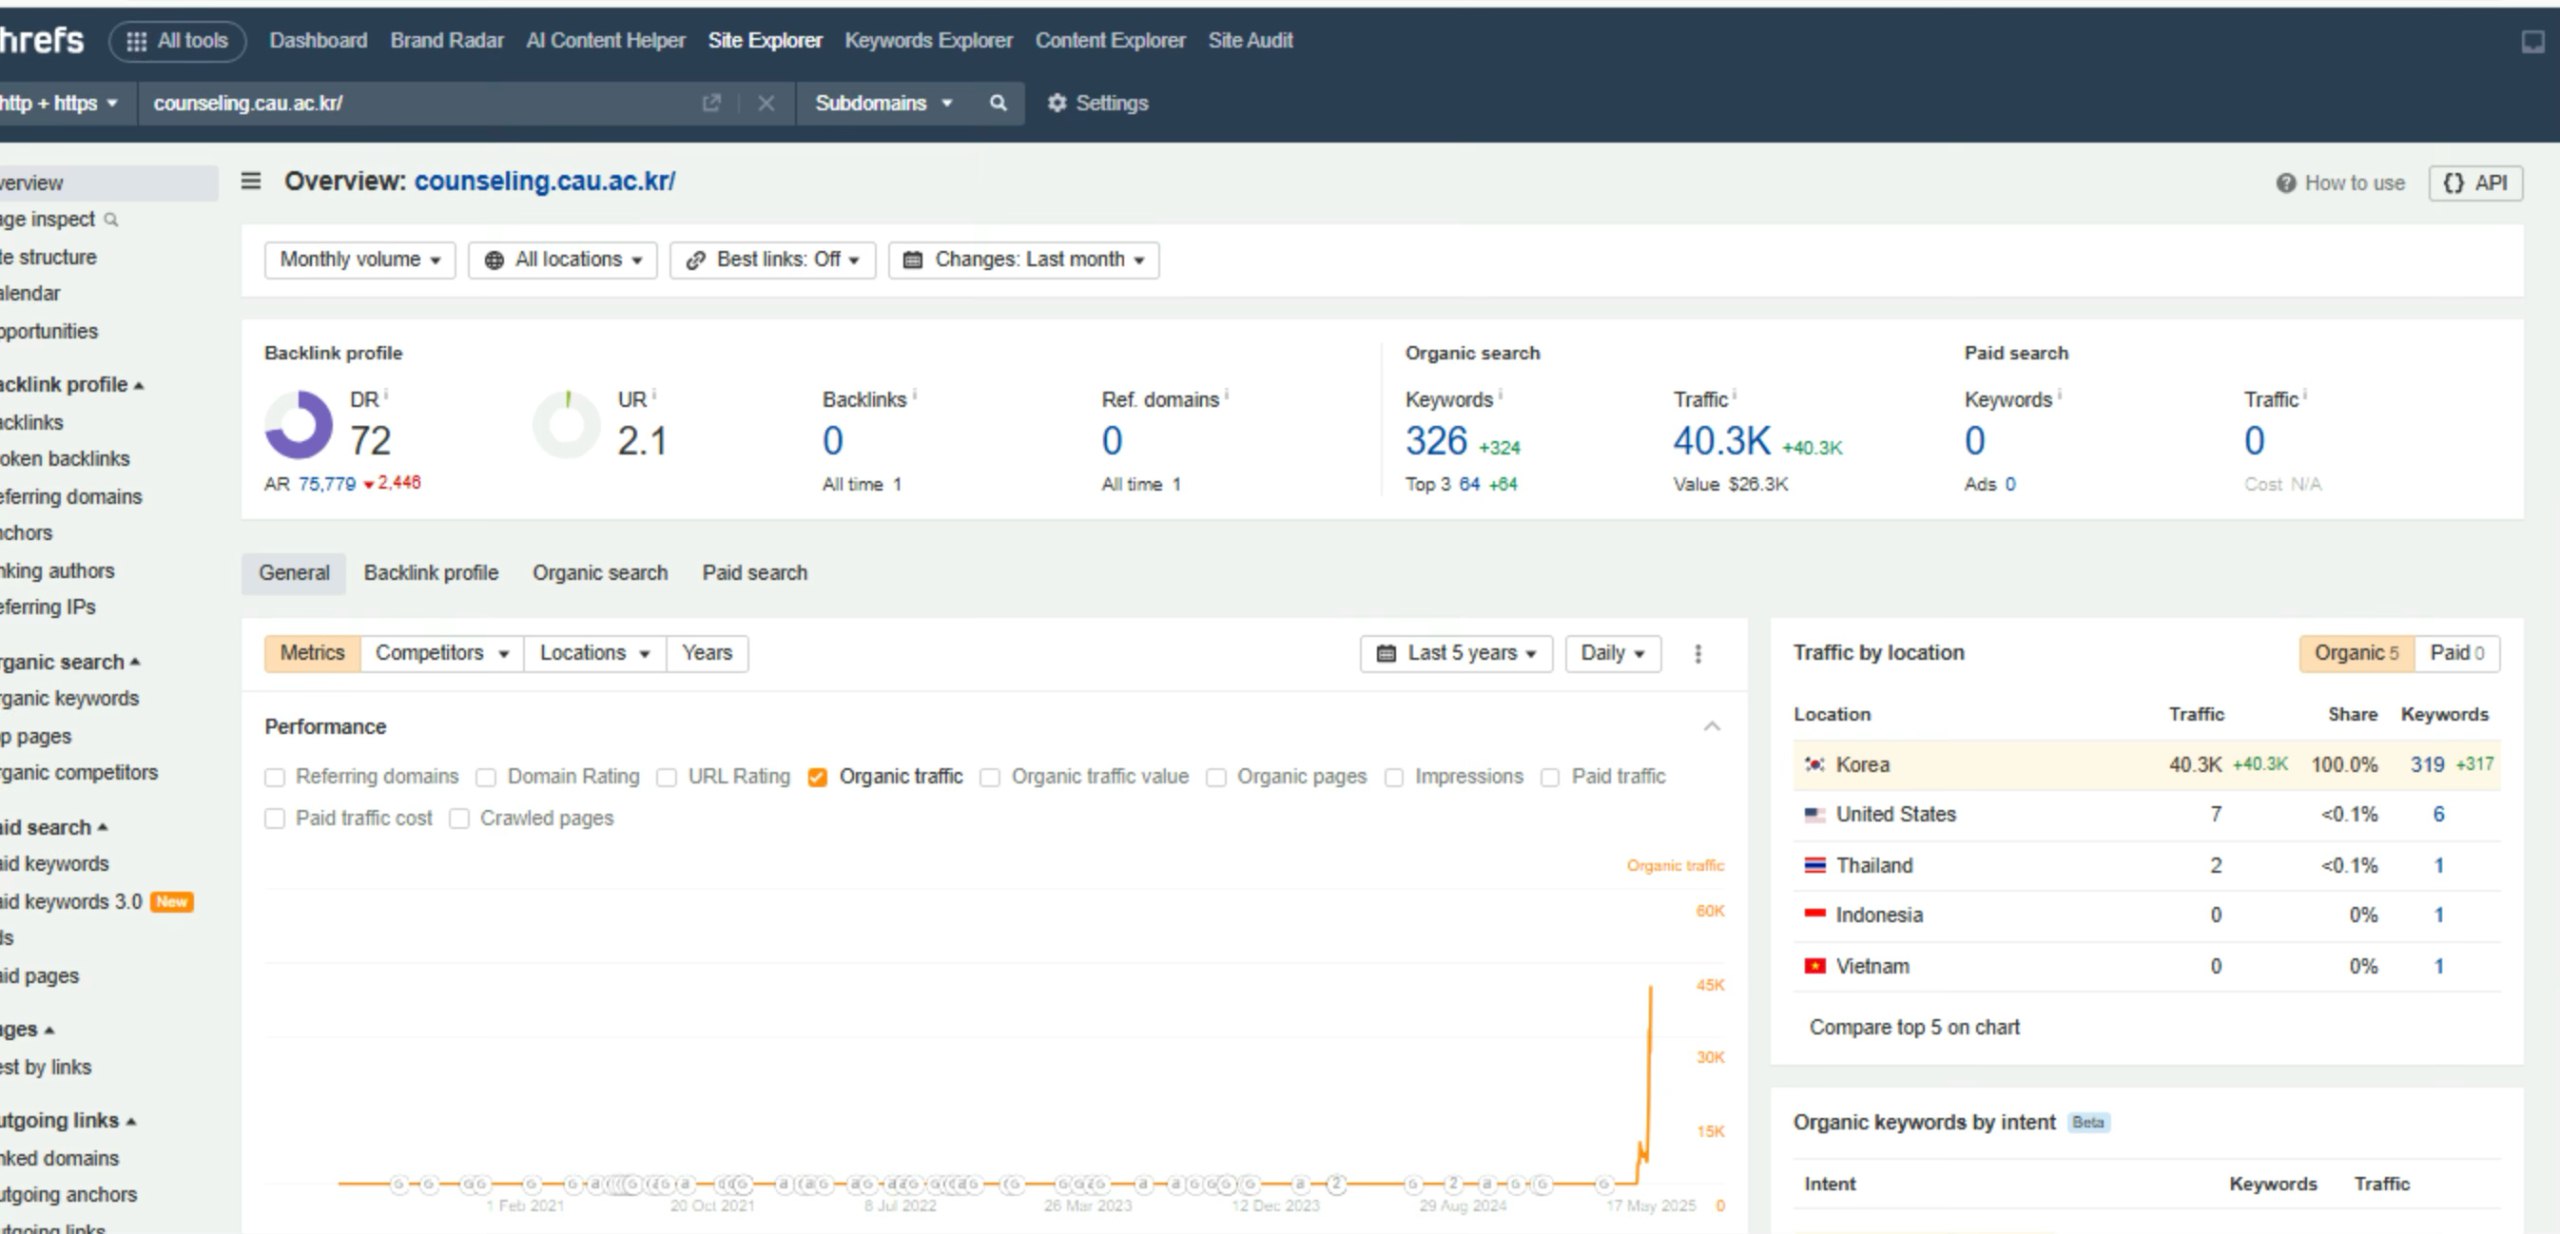Click the search magnifier icon in URL bar
The height and width of the screenshot is (1234, 2560).
click(x=997, y=103)
